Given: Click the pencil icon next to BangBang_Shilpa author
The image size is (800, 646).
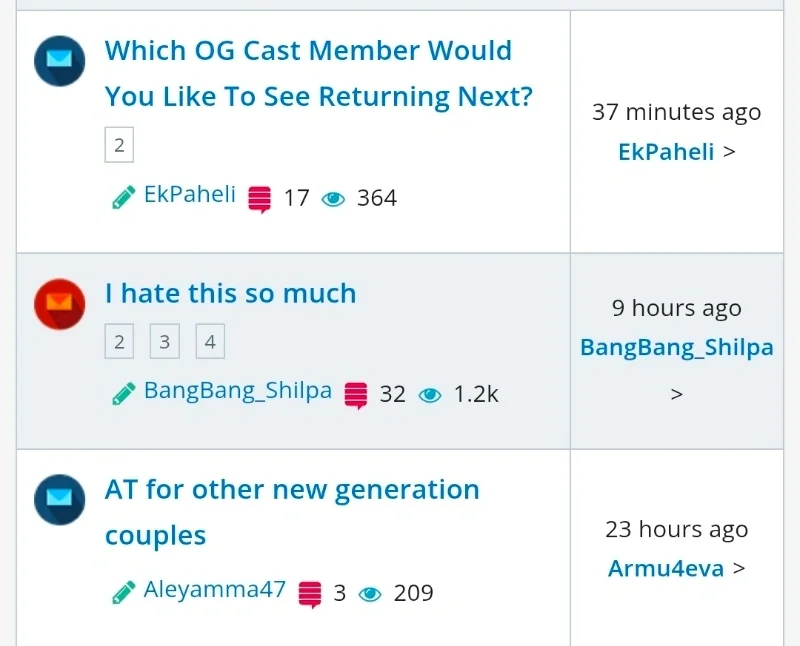Looking at the screenshot, I should (x=124, y=393).
